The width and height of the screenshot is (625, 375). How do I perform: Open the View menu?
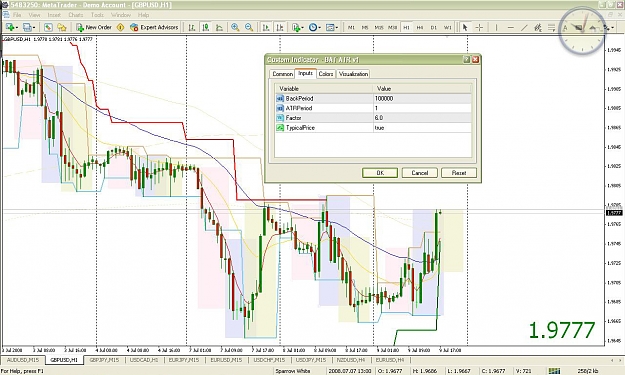[34, 15]
